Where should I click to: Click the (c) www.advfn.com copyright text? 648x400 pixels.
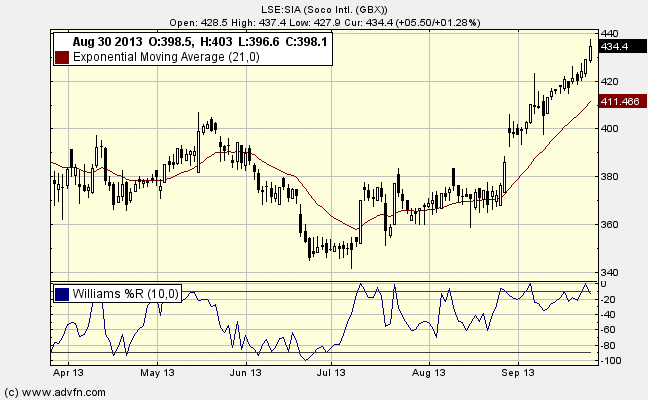[x=55, y=392]
